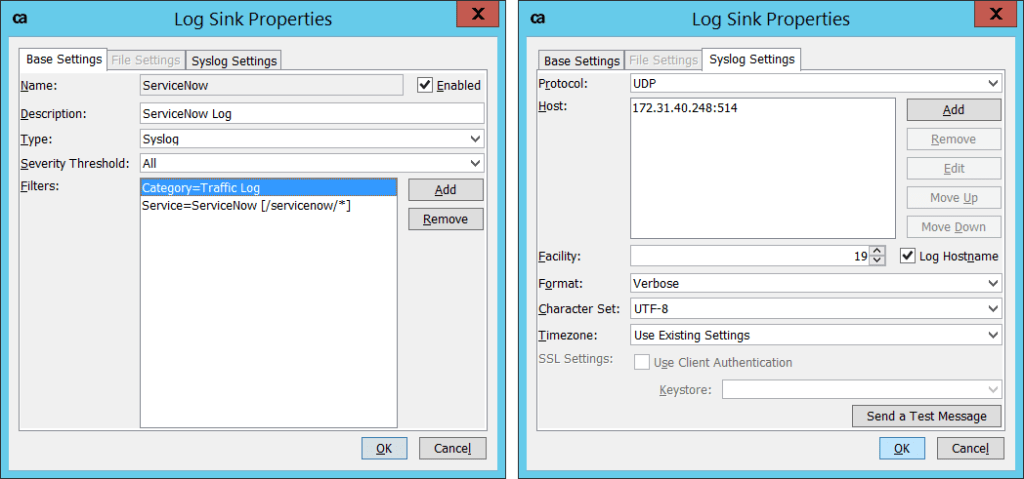Image resolution: width=1024 pixels, height=479 pixels.
Task: Open the Type dropdown showing Syslog
Action: 312,139
